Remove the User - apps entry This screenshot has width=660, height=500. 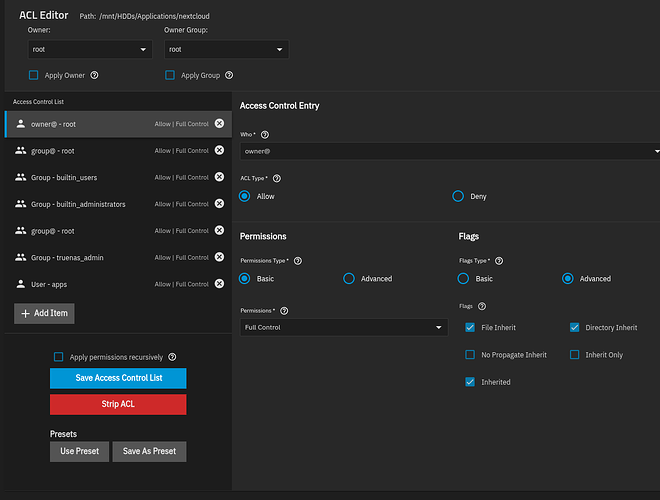219,284
